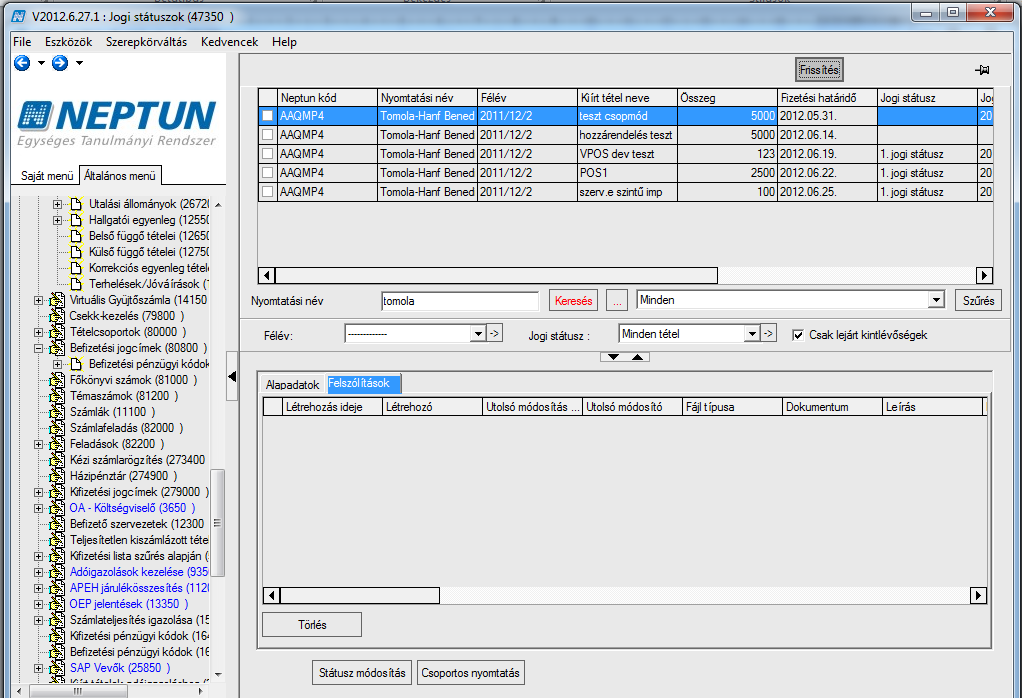Click the Számlák tree icon
The height and width of the screenshot is (698, 1022).
tap(57, 412)
